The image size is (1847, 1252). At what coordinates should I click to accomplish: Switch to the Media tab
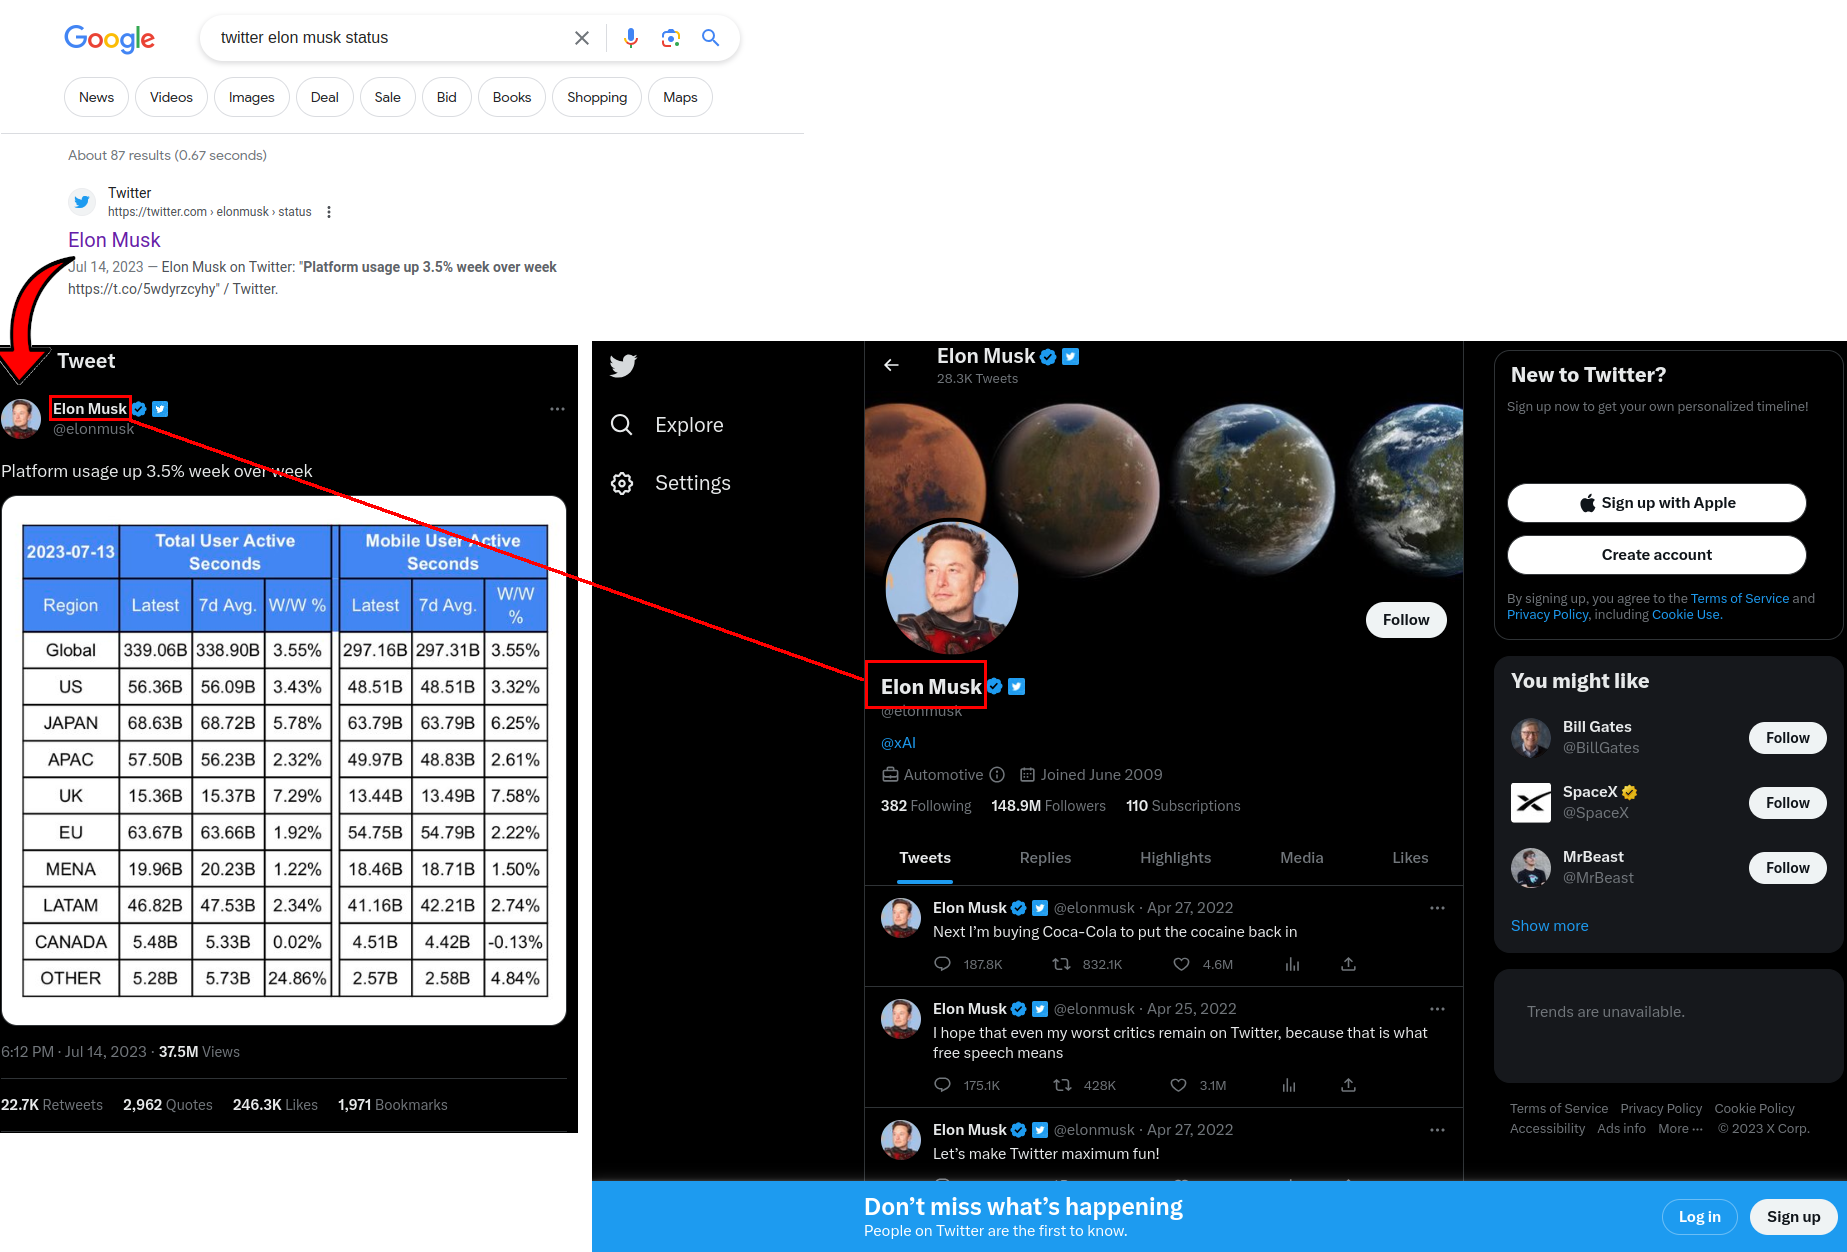click(1301, 858)
